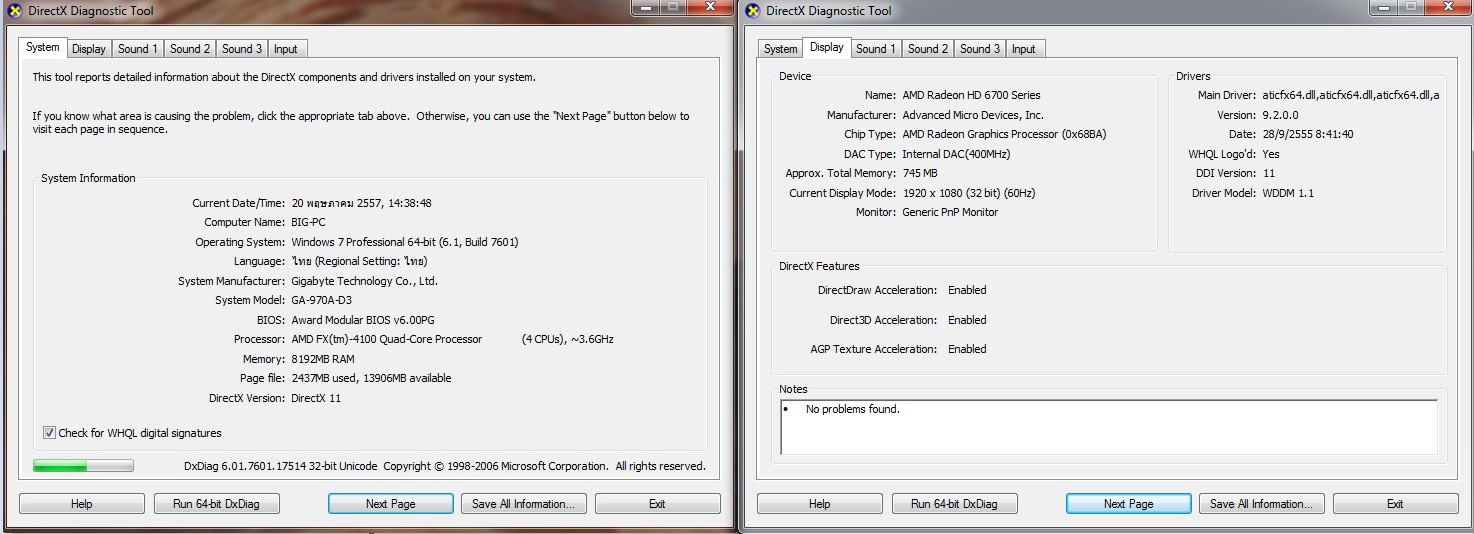Click Generic PnP Monitor text

pos(950,212)
